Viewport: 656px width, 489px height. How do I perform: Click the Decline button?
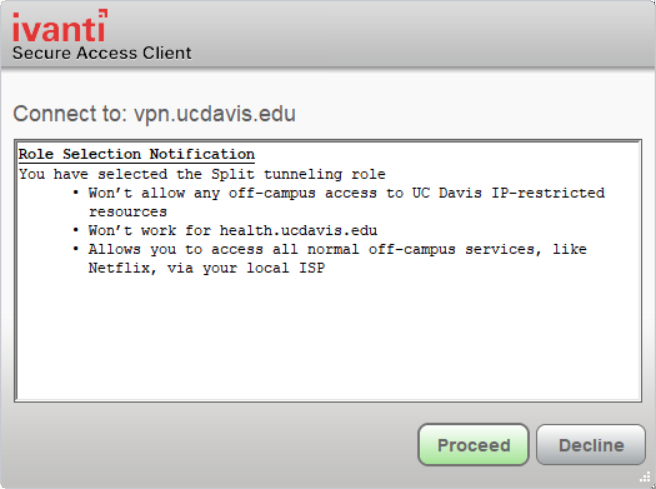click(x=590, y=445)
